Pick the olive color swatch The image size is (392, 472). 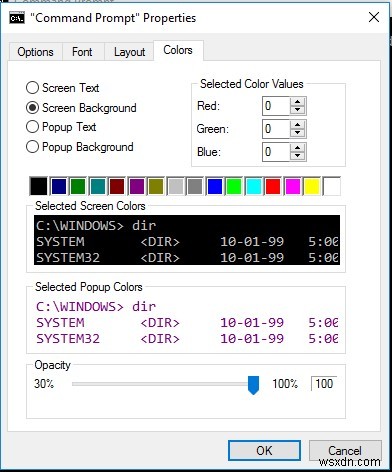[156, 186]
